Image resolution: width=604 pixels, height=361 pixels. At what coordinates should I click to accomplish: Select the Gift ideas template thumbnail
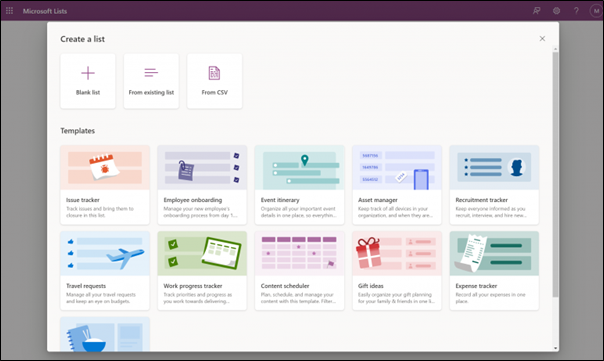coord(397,254)
